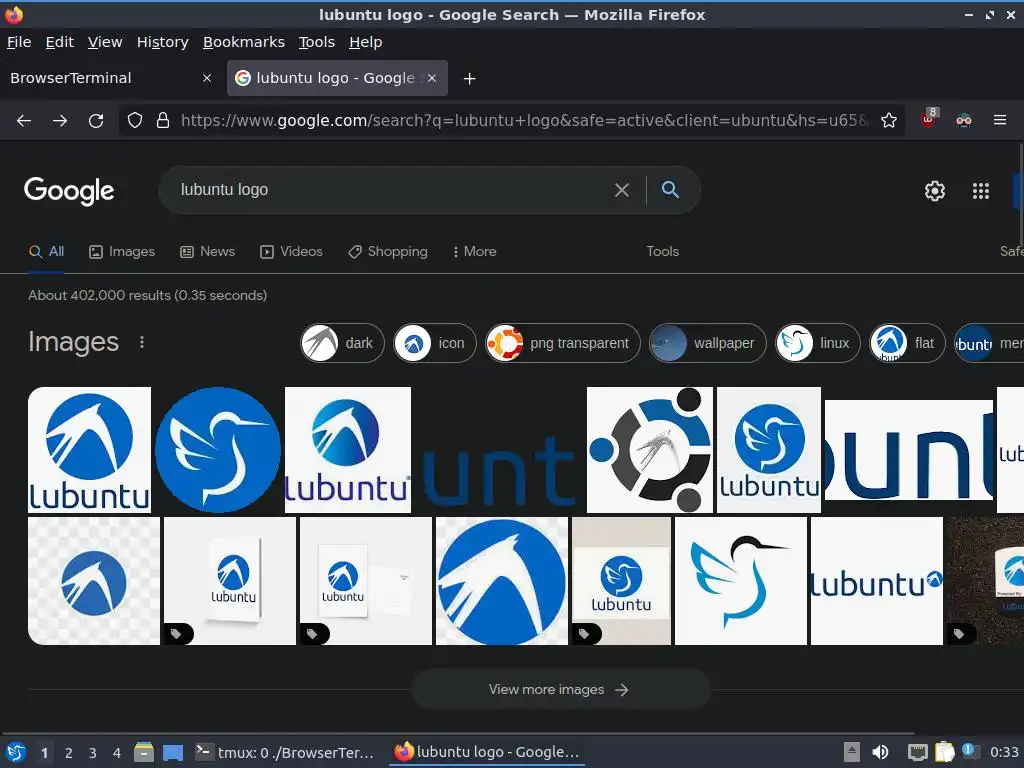Click the page vertical scrollbar
The image size is (1024, 768).
pyautogui.click(x=1021, y=193)
